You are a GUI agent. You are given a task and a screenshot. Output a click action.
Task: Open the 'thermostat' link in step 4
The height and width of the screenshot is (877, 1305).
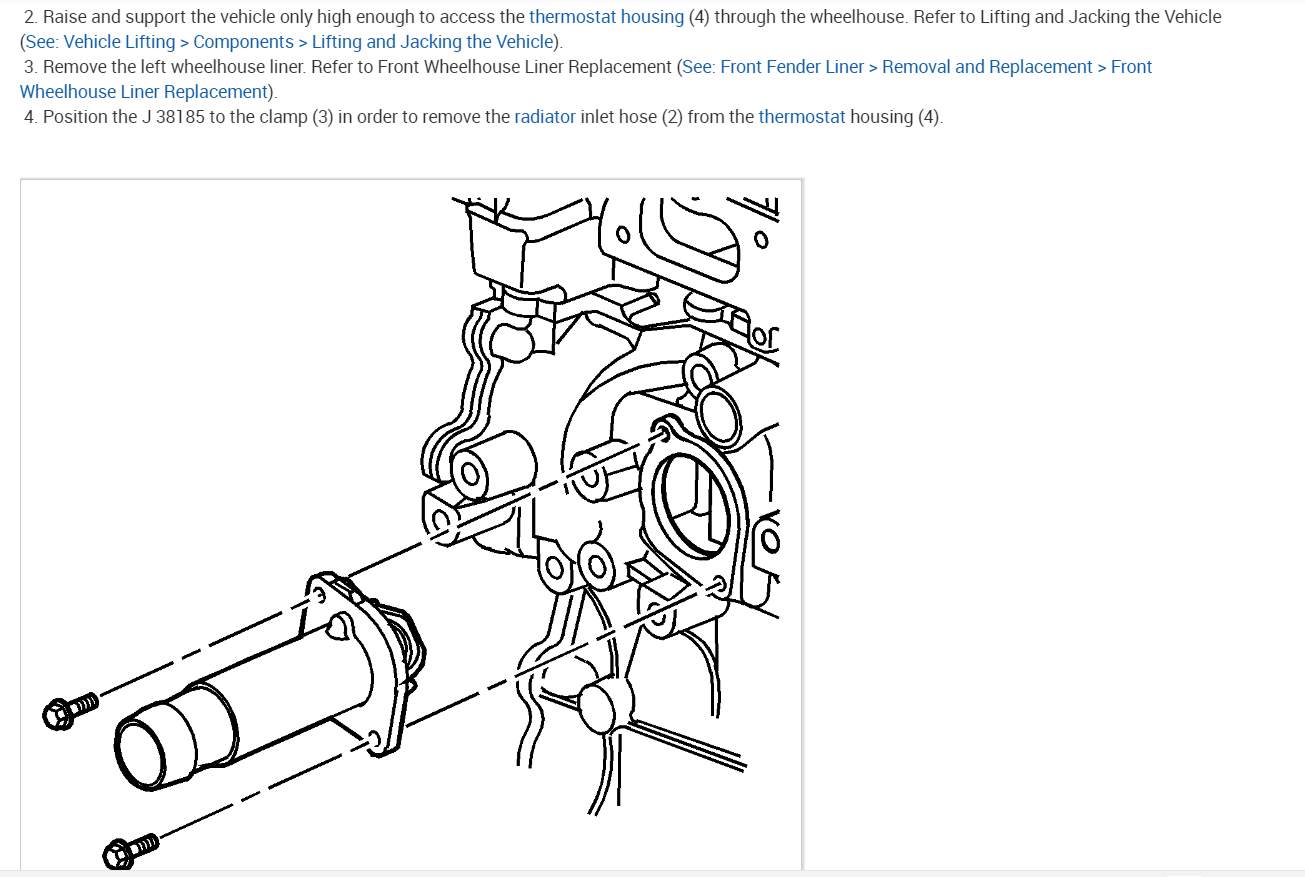click(x=802, y=117)
